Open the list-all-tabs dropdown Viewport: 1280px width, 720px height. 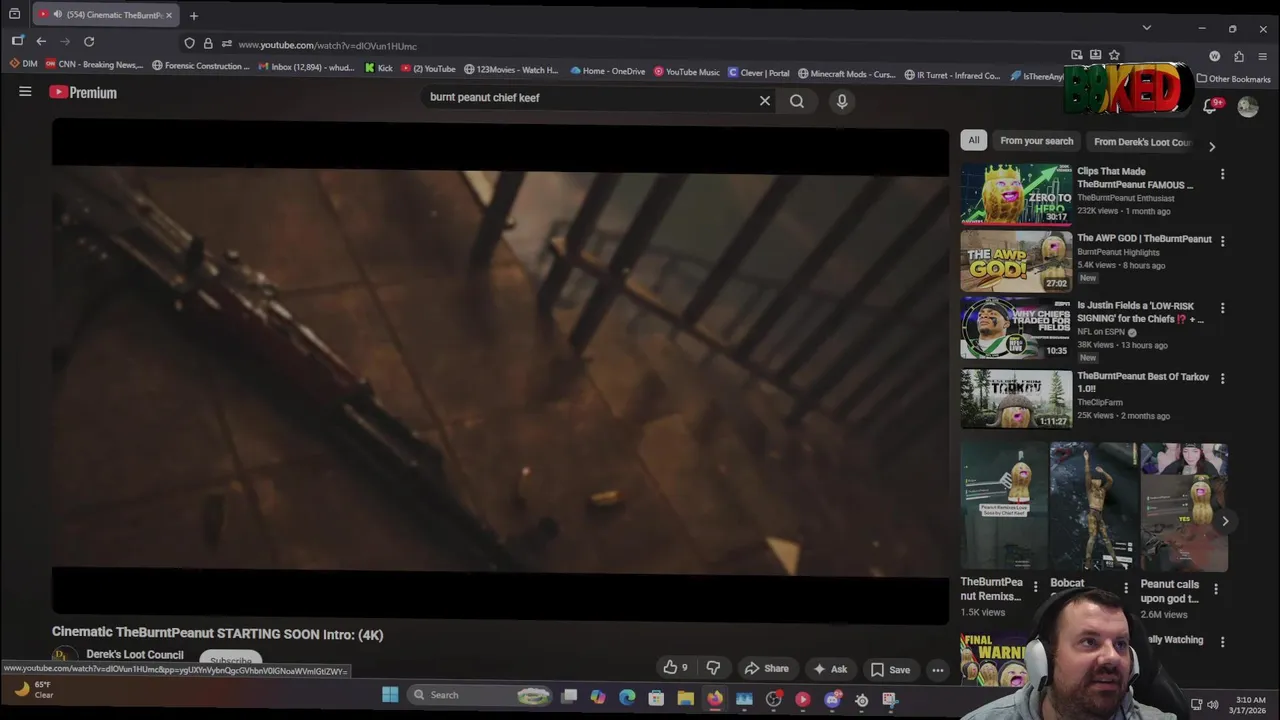(1147, 27)
